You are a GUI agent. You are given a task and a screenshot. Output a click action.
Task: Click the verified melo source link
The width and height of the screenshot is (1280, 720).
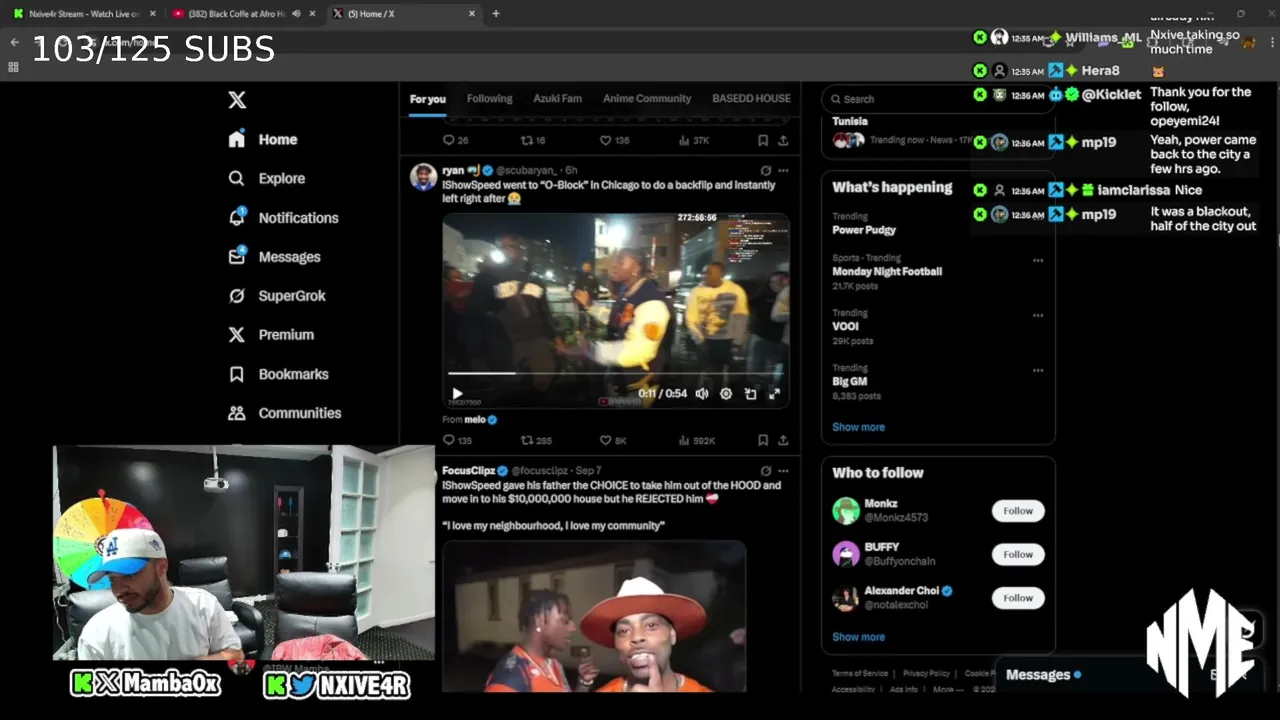481,420
